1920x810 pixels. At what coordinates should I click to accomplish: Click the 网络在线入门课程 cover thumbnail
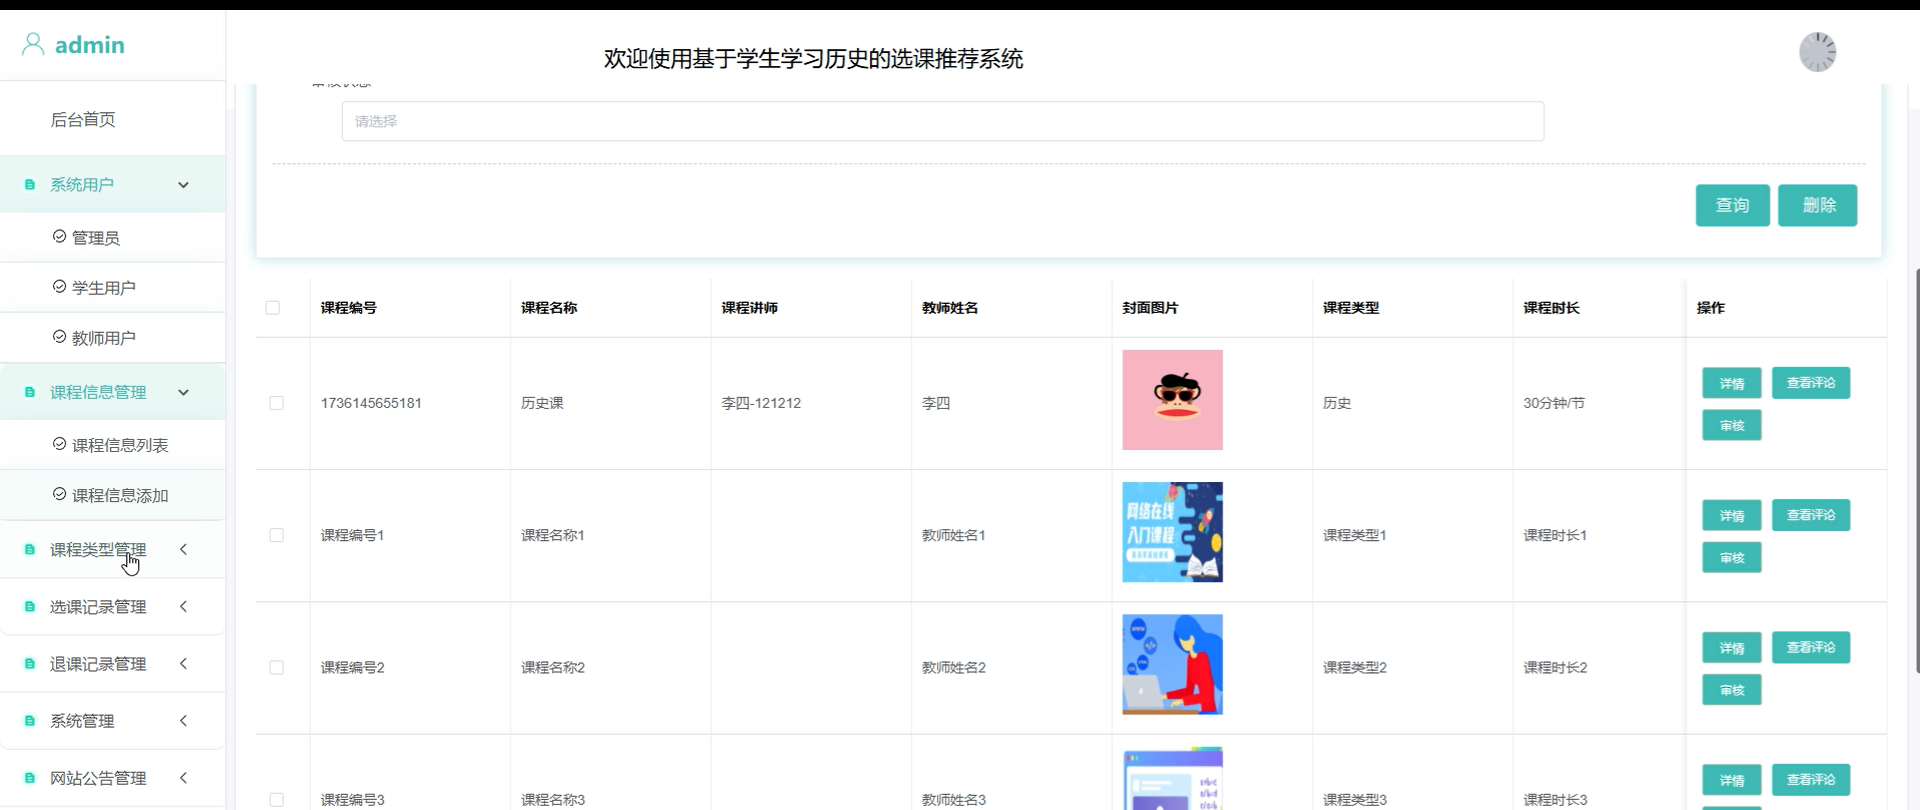(x=1172, y=532)
